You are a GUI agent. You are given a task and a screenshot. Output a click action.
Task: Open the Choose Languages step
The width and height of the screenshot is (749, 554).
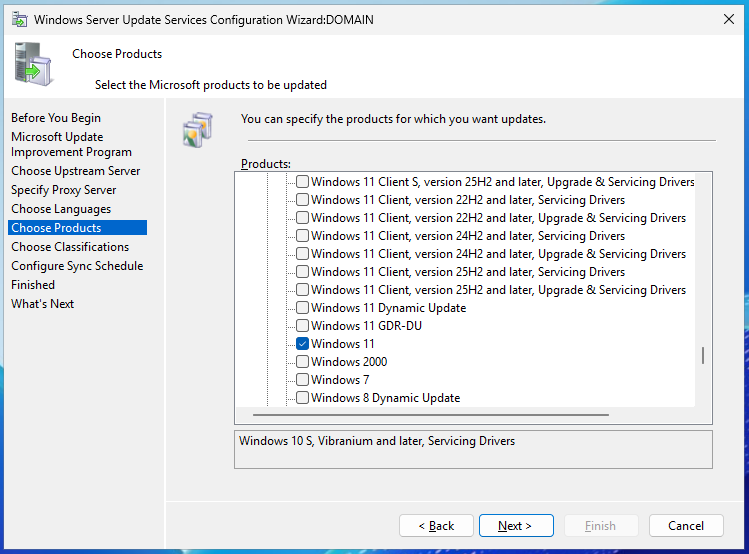(61, 209)
